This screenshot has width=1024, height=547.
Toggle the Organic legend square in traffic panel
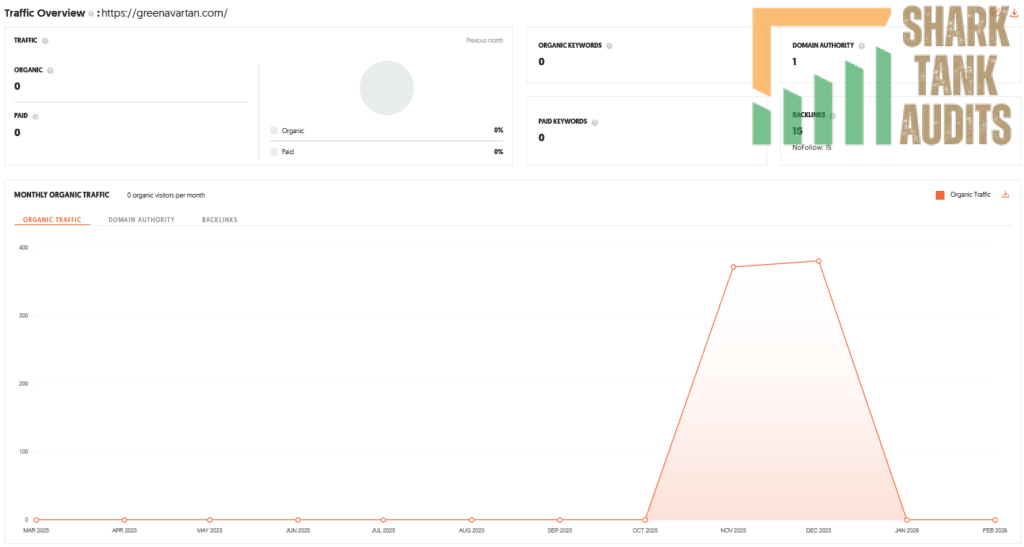pos(274,131)
